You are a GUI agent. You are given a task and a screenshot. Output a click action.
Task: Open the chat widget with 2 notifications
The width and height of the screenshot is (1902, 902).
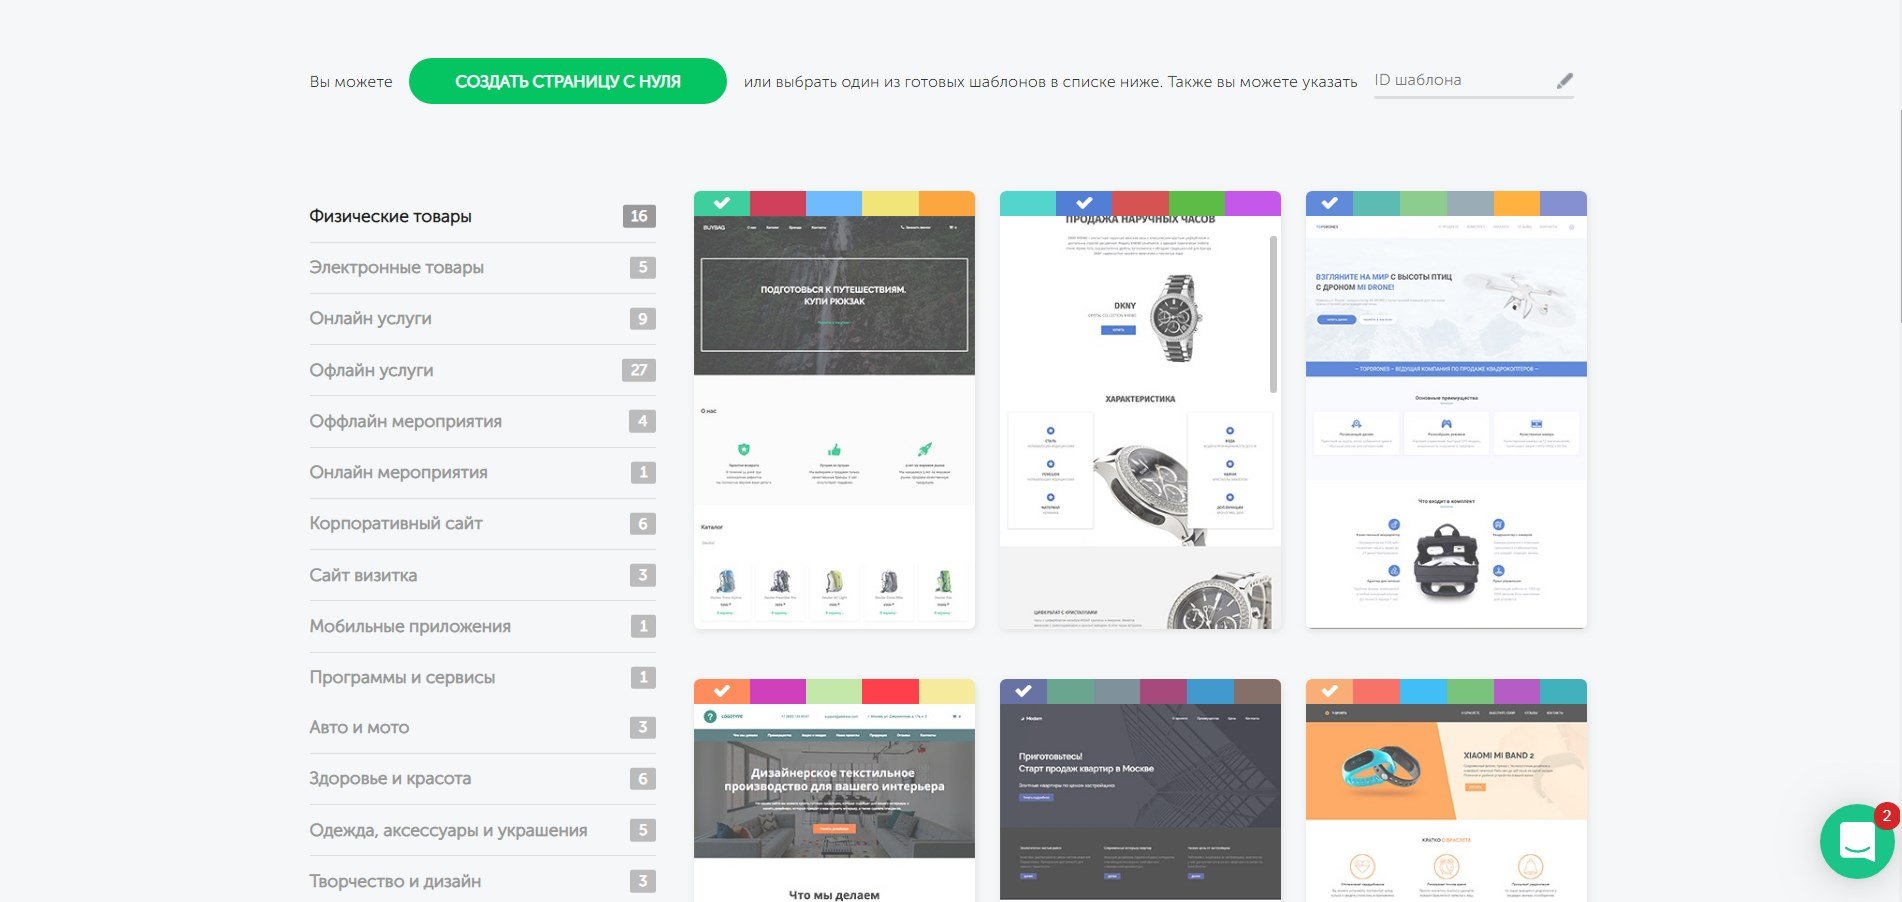[1857, 841]
